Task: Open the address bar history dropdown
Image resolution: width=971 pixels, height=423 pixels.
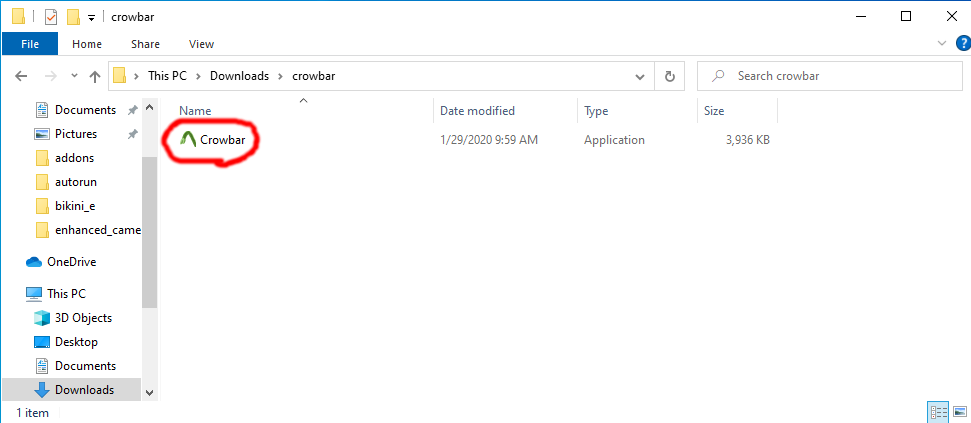Action: pyautogui.click(x=641, y=76)
